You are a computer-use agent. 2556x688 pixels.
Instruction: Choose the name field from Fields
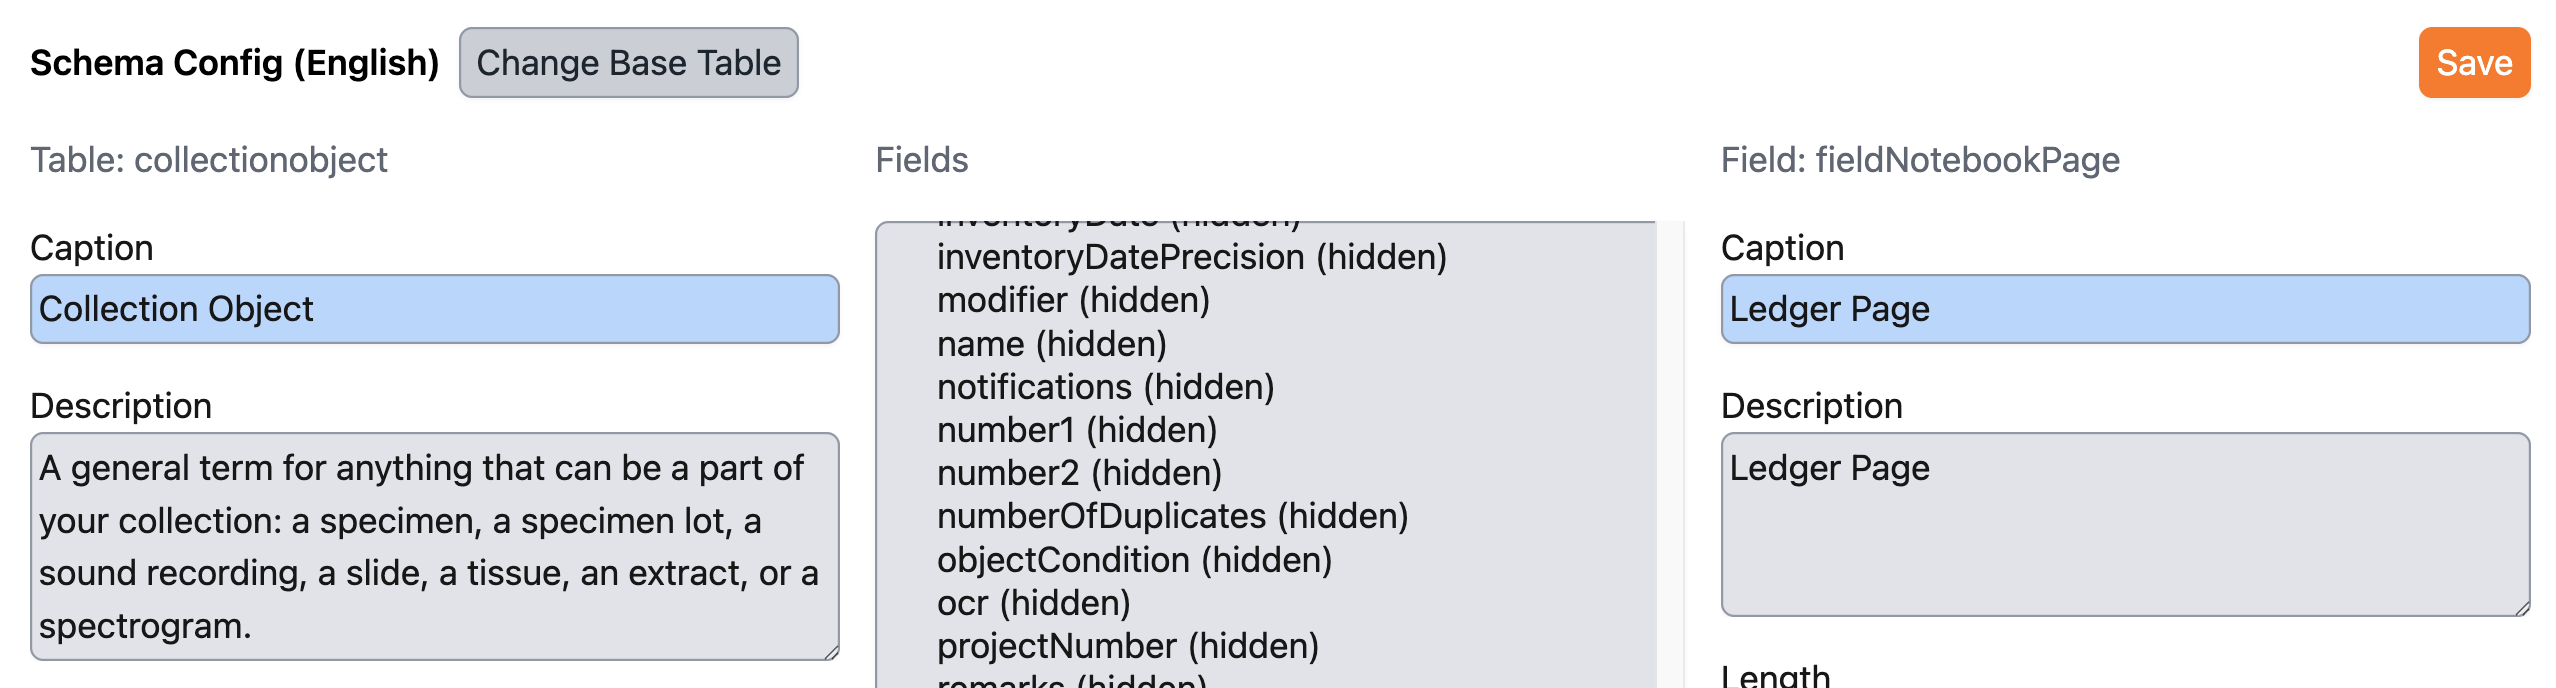pyautogui.click(x=1051, y=344)
